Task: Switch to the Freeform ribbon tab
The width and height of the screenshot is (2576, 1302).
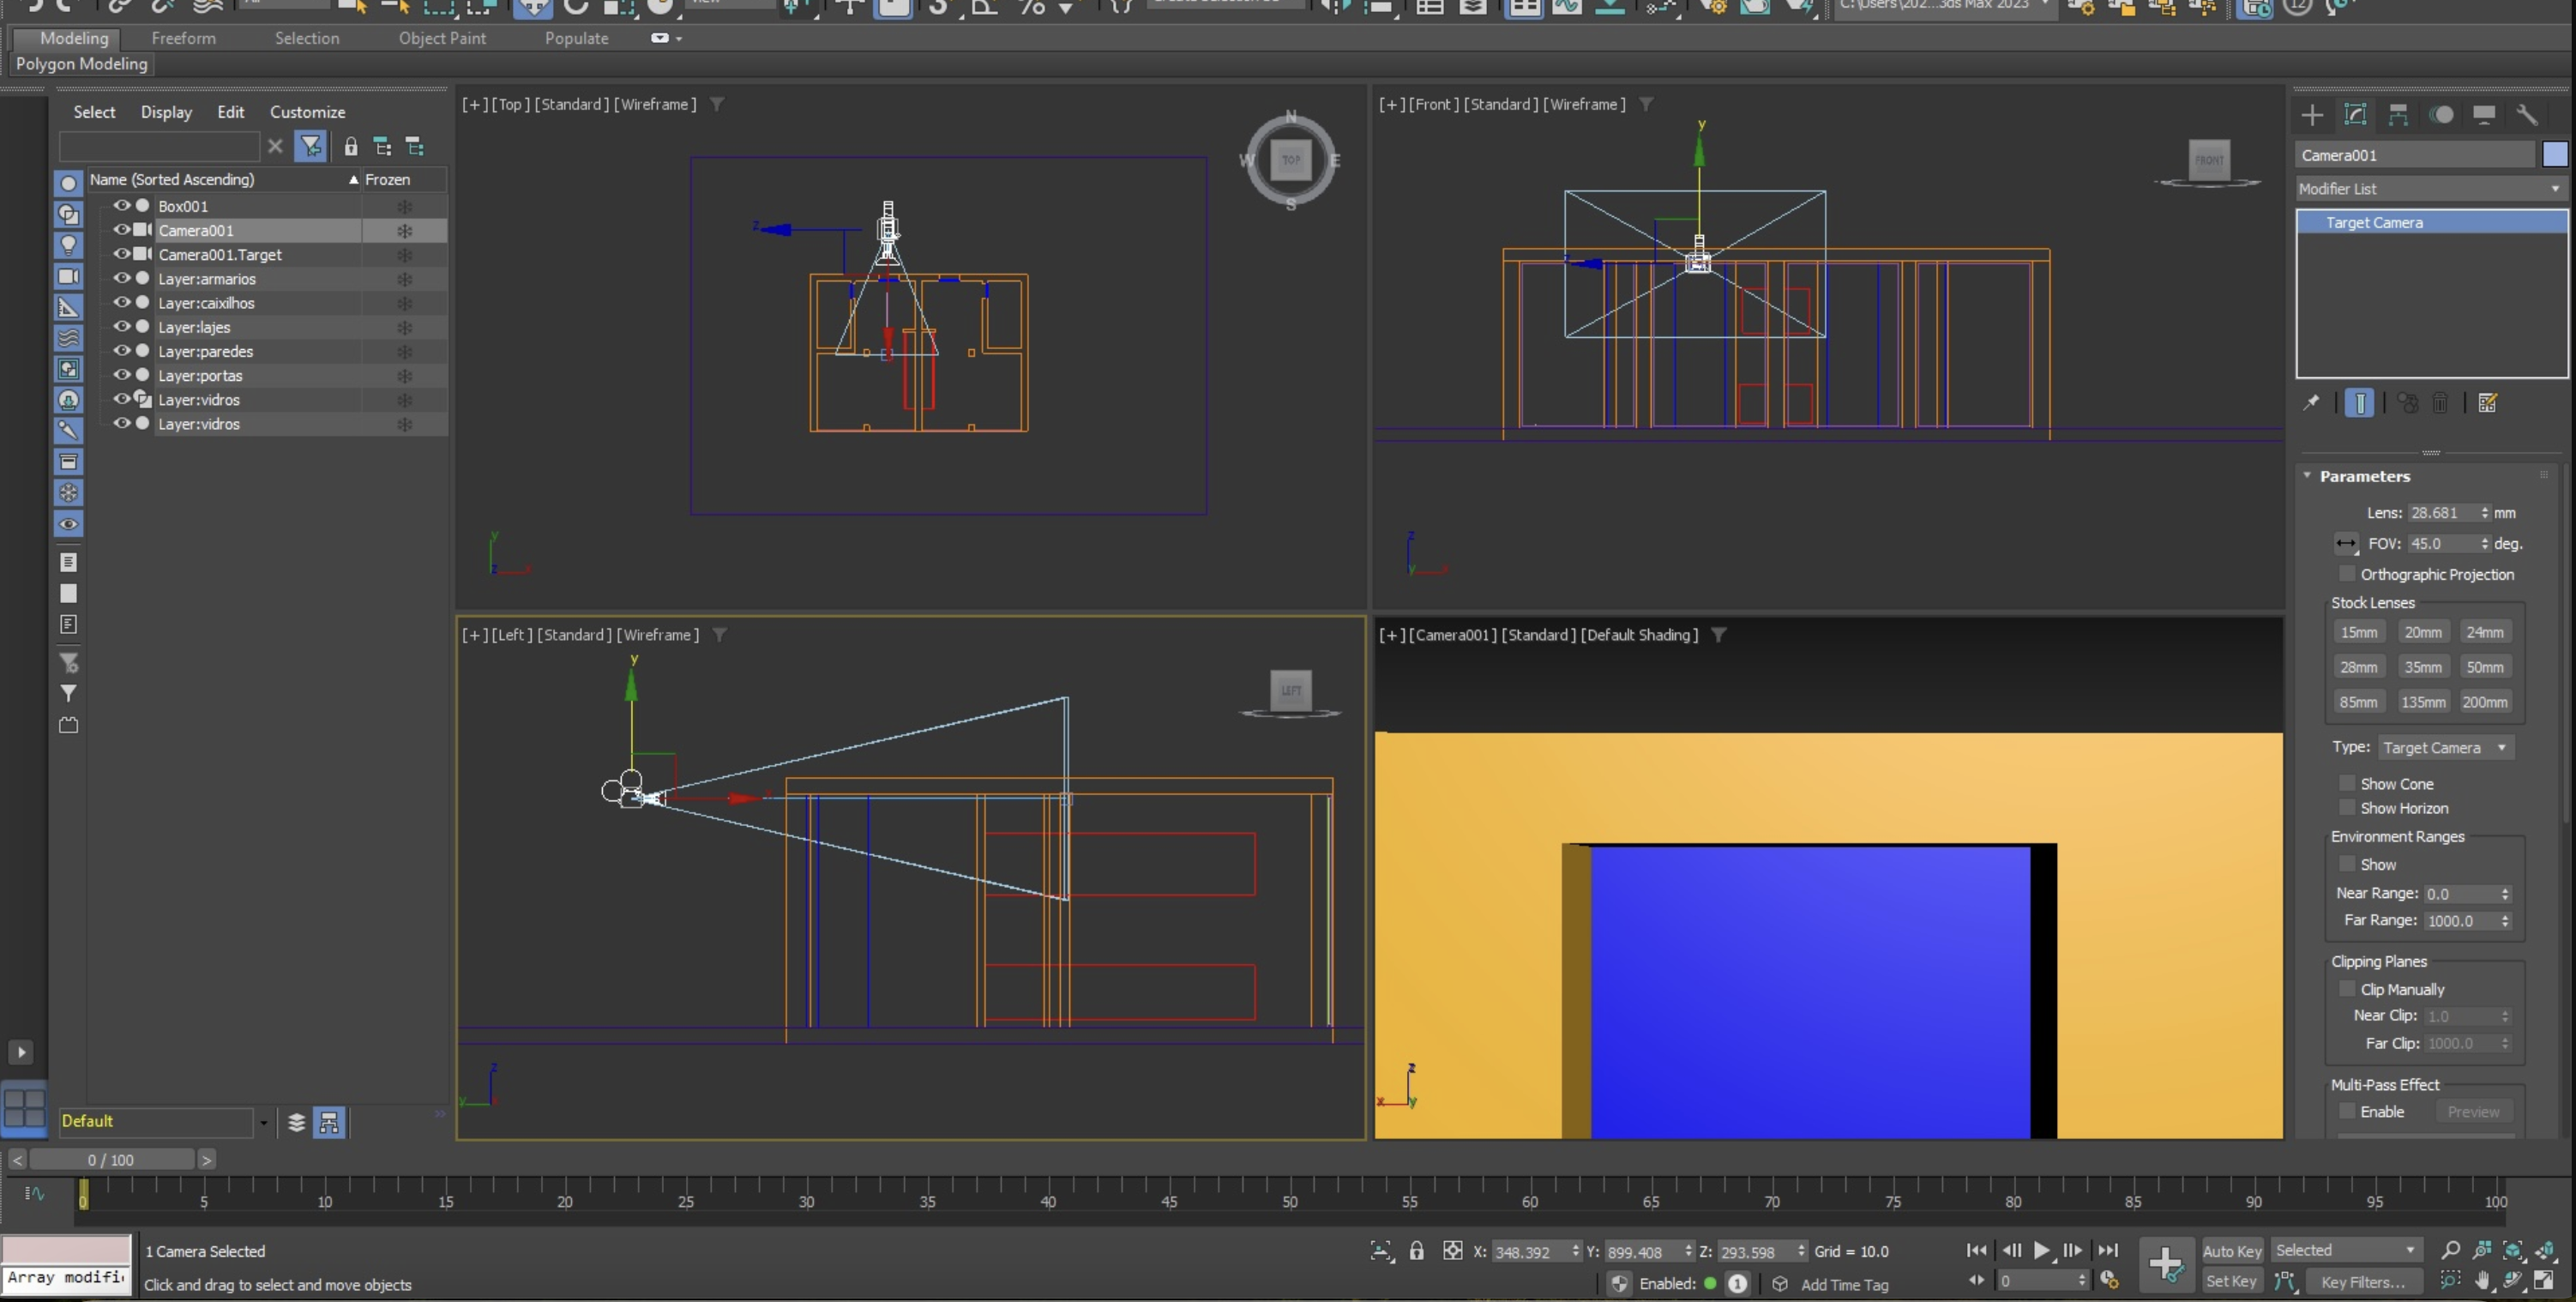Action: [x=183, y=38]
